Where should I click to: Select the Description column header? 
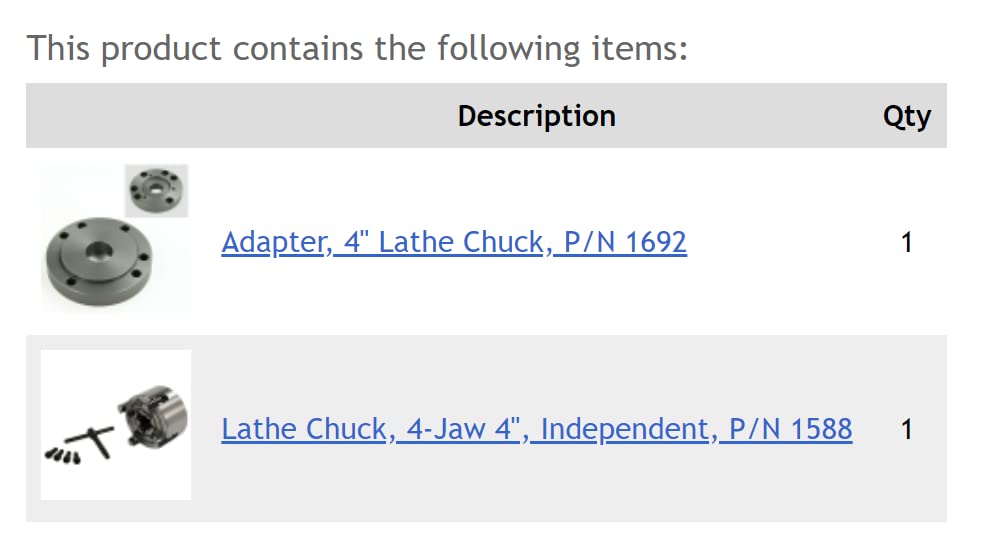click(x=536, y=116)
